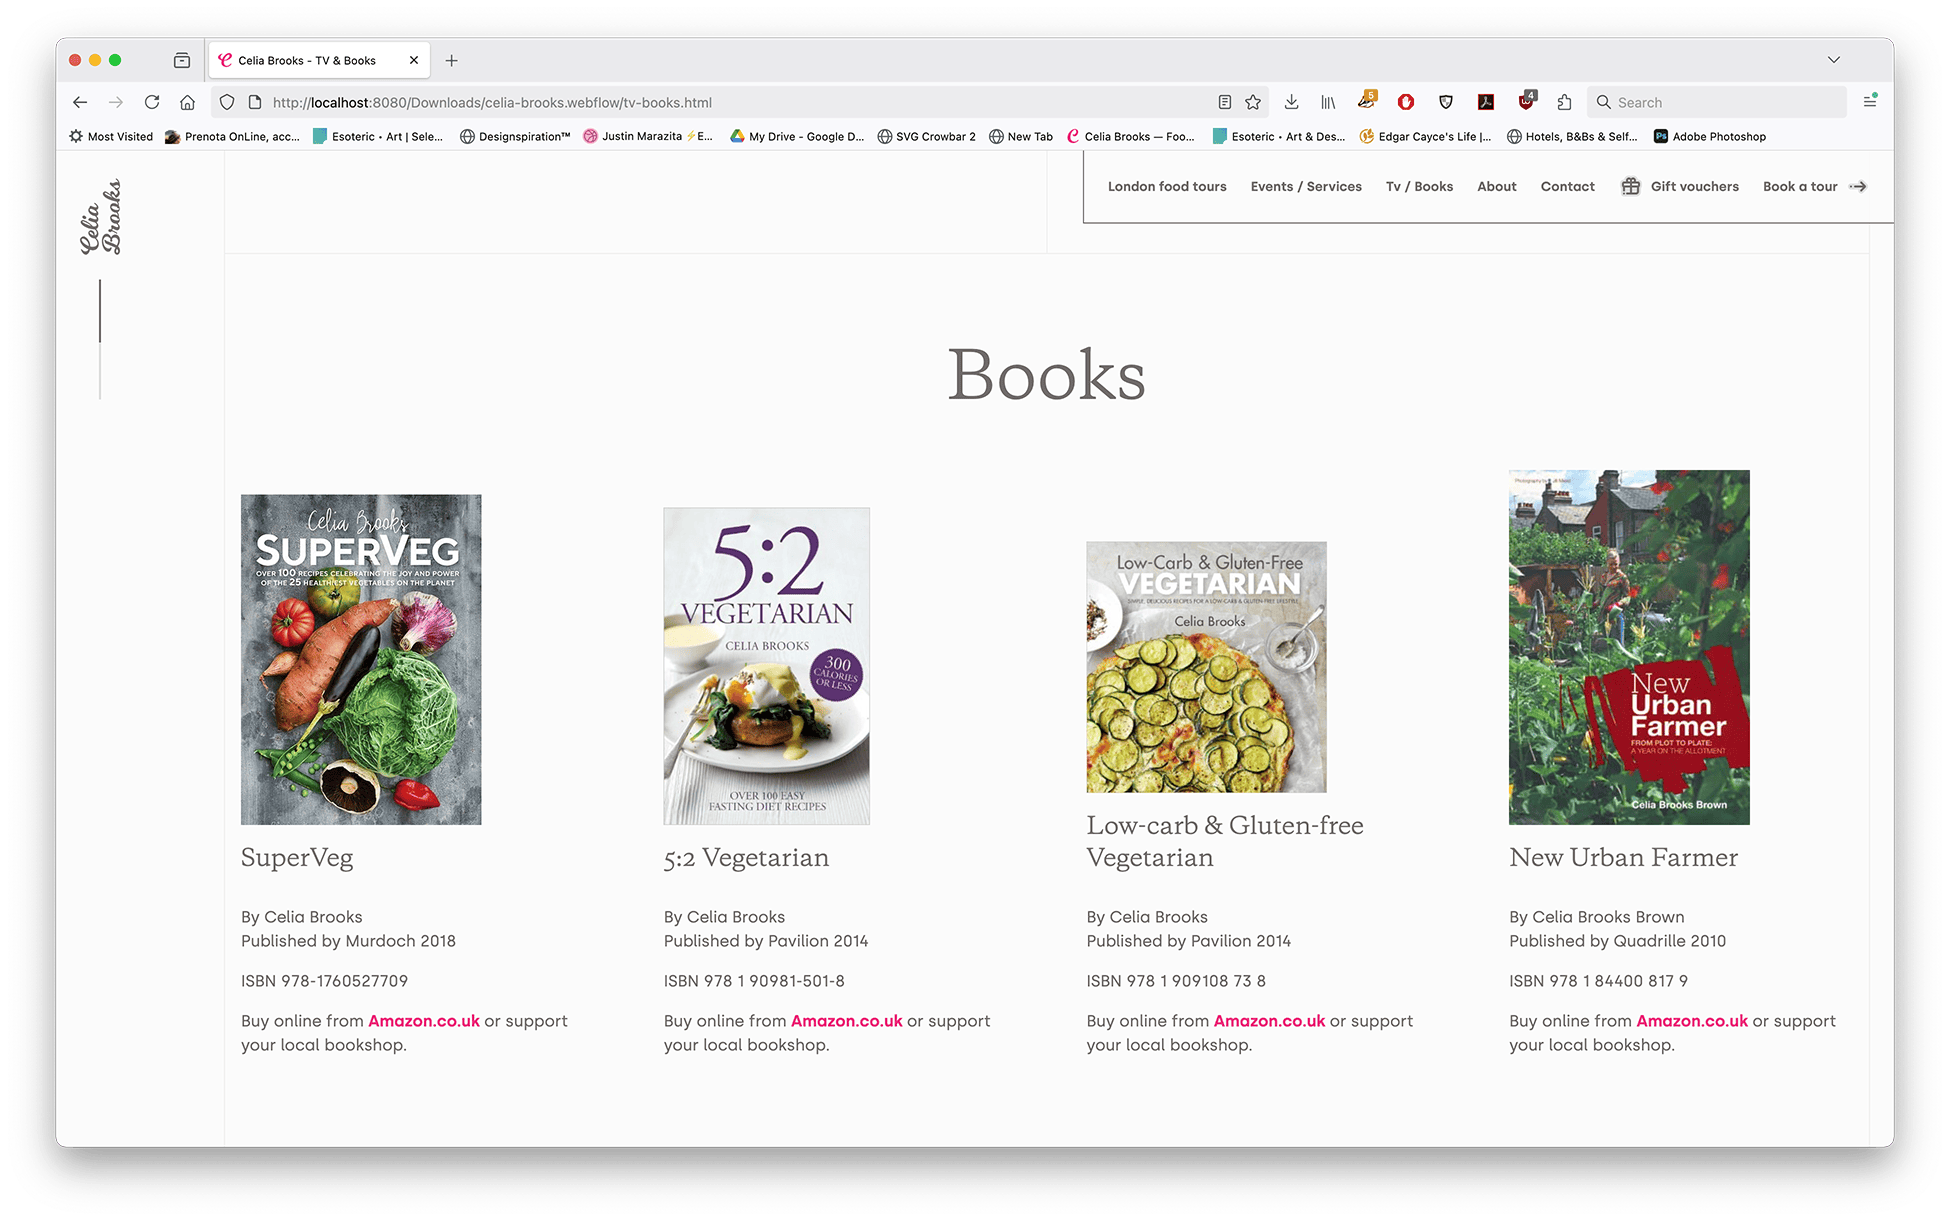The height and width of the screenshot is (1221, 1950).
Task: Open a new tab with plus button
Action: pyautogui.click(x=452, y=61)
